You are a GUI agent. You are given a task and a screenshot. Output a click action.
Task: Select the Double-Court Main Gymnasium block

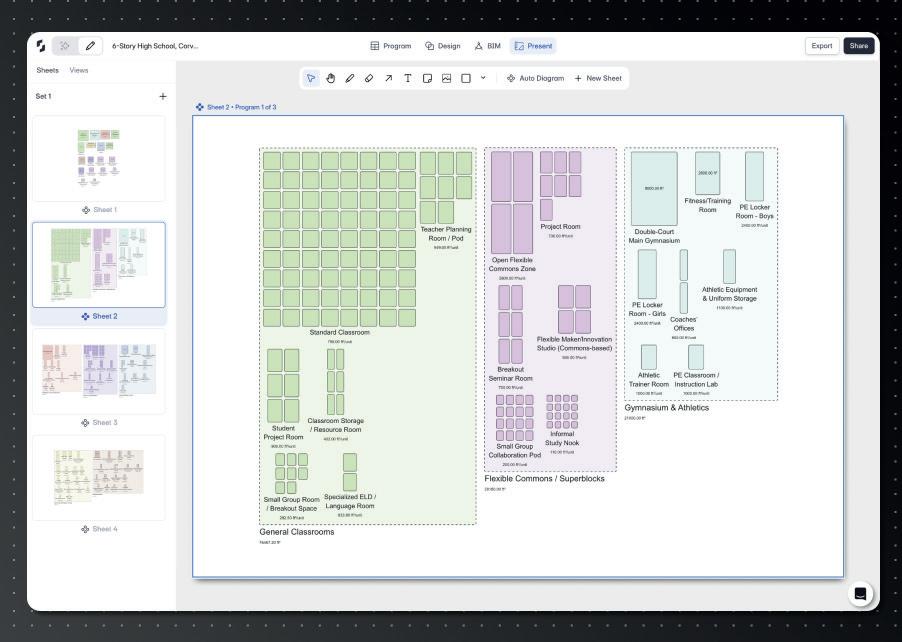(x=654, y=189)
